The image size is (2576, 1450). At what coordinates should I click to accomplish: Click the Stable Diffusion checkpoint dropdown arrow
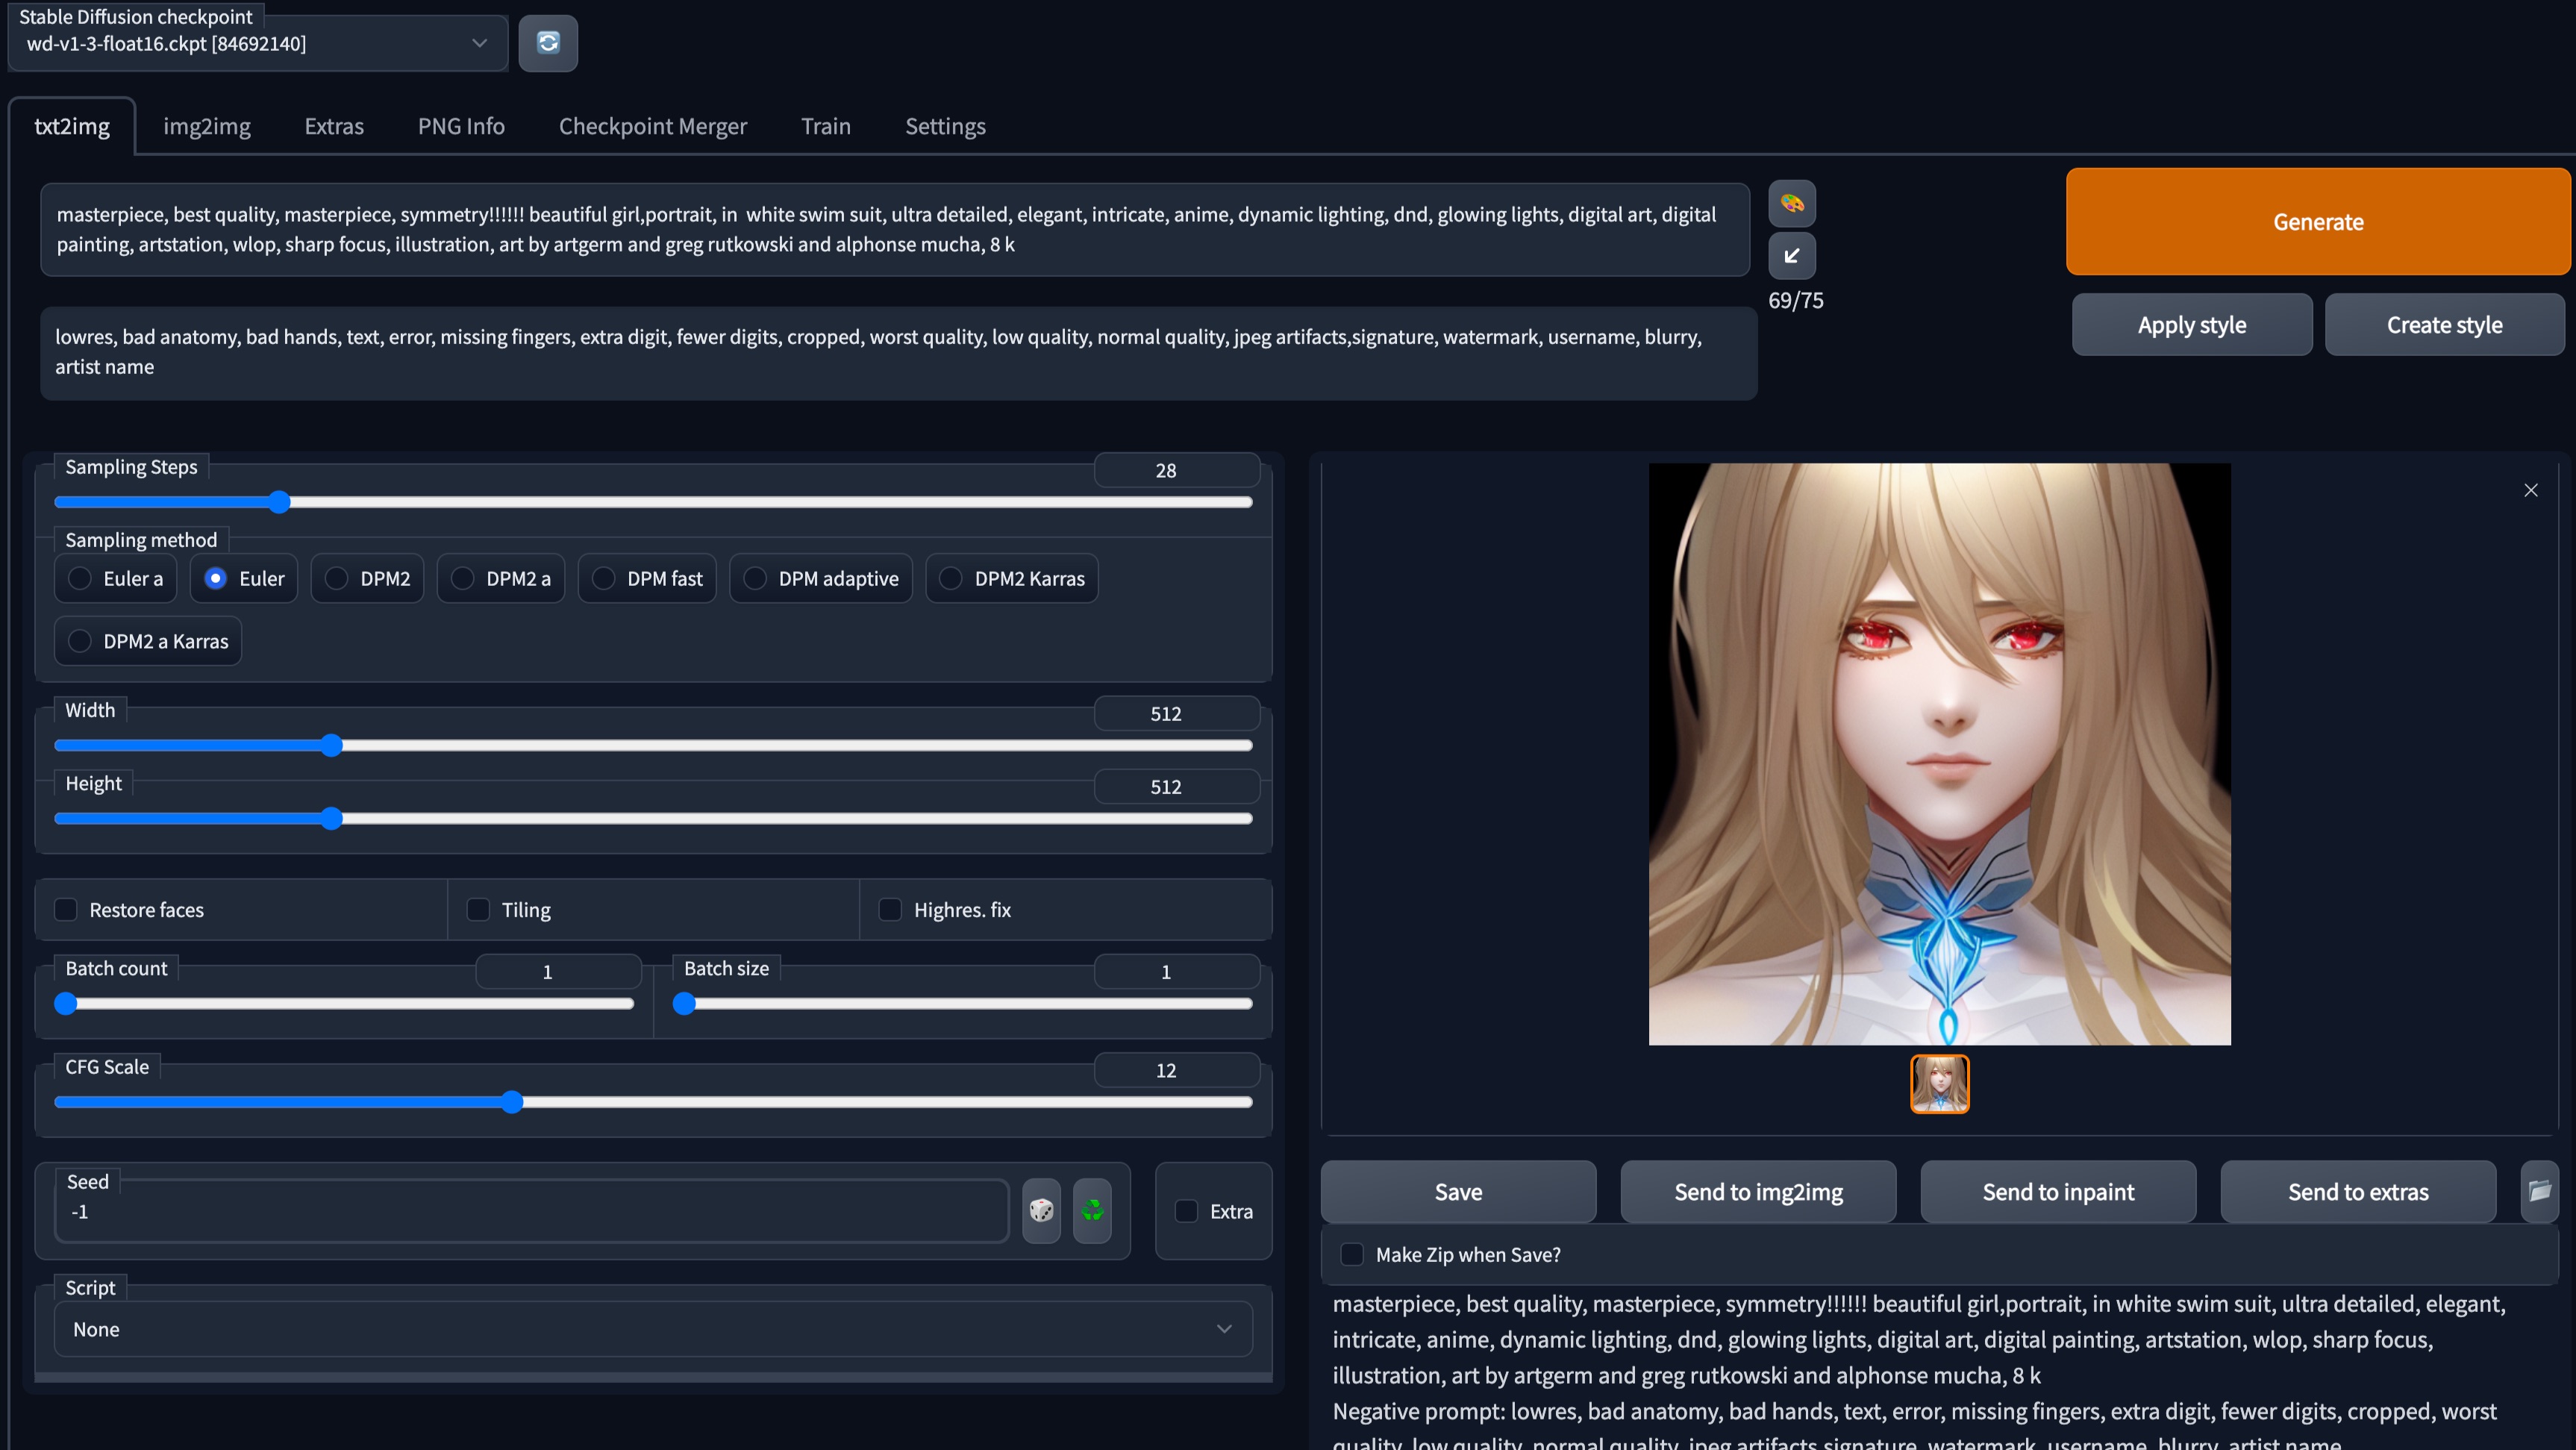pyautogui.click(x=480, y=43)
